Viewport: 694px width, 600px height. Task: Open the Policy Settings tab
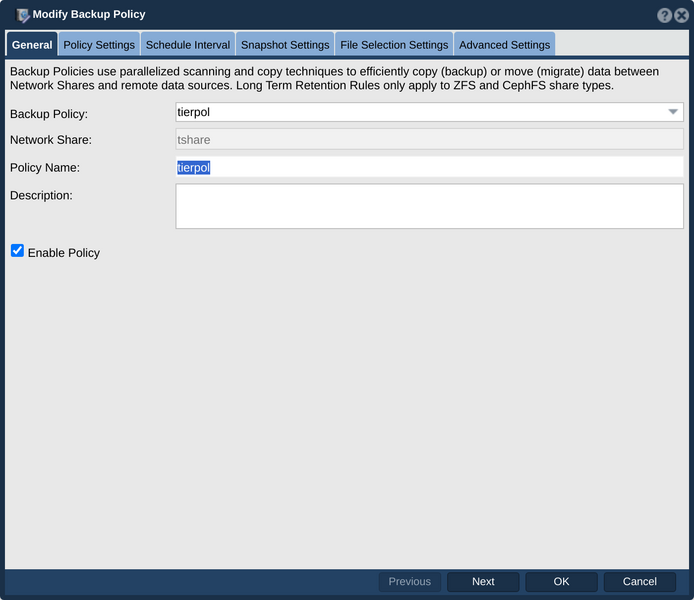(x=99, y=45)
